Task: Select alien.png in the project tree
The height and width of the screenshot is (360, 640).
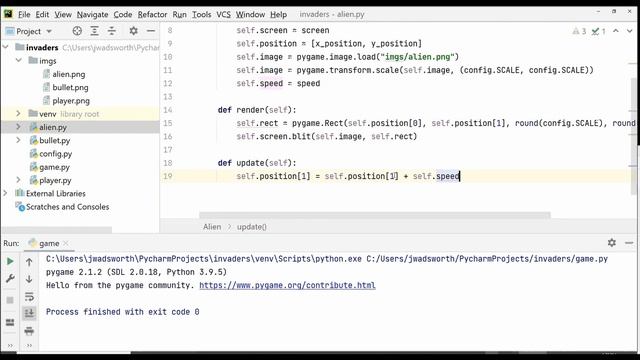Action: (x=69, y=74)
